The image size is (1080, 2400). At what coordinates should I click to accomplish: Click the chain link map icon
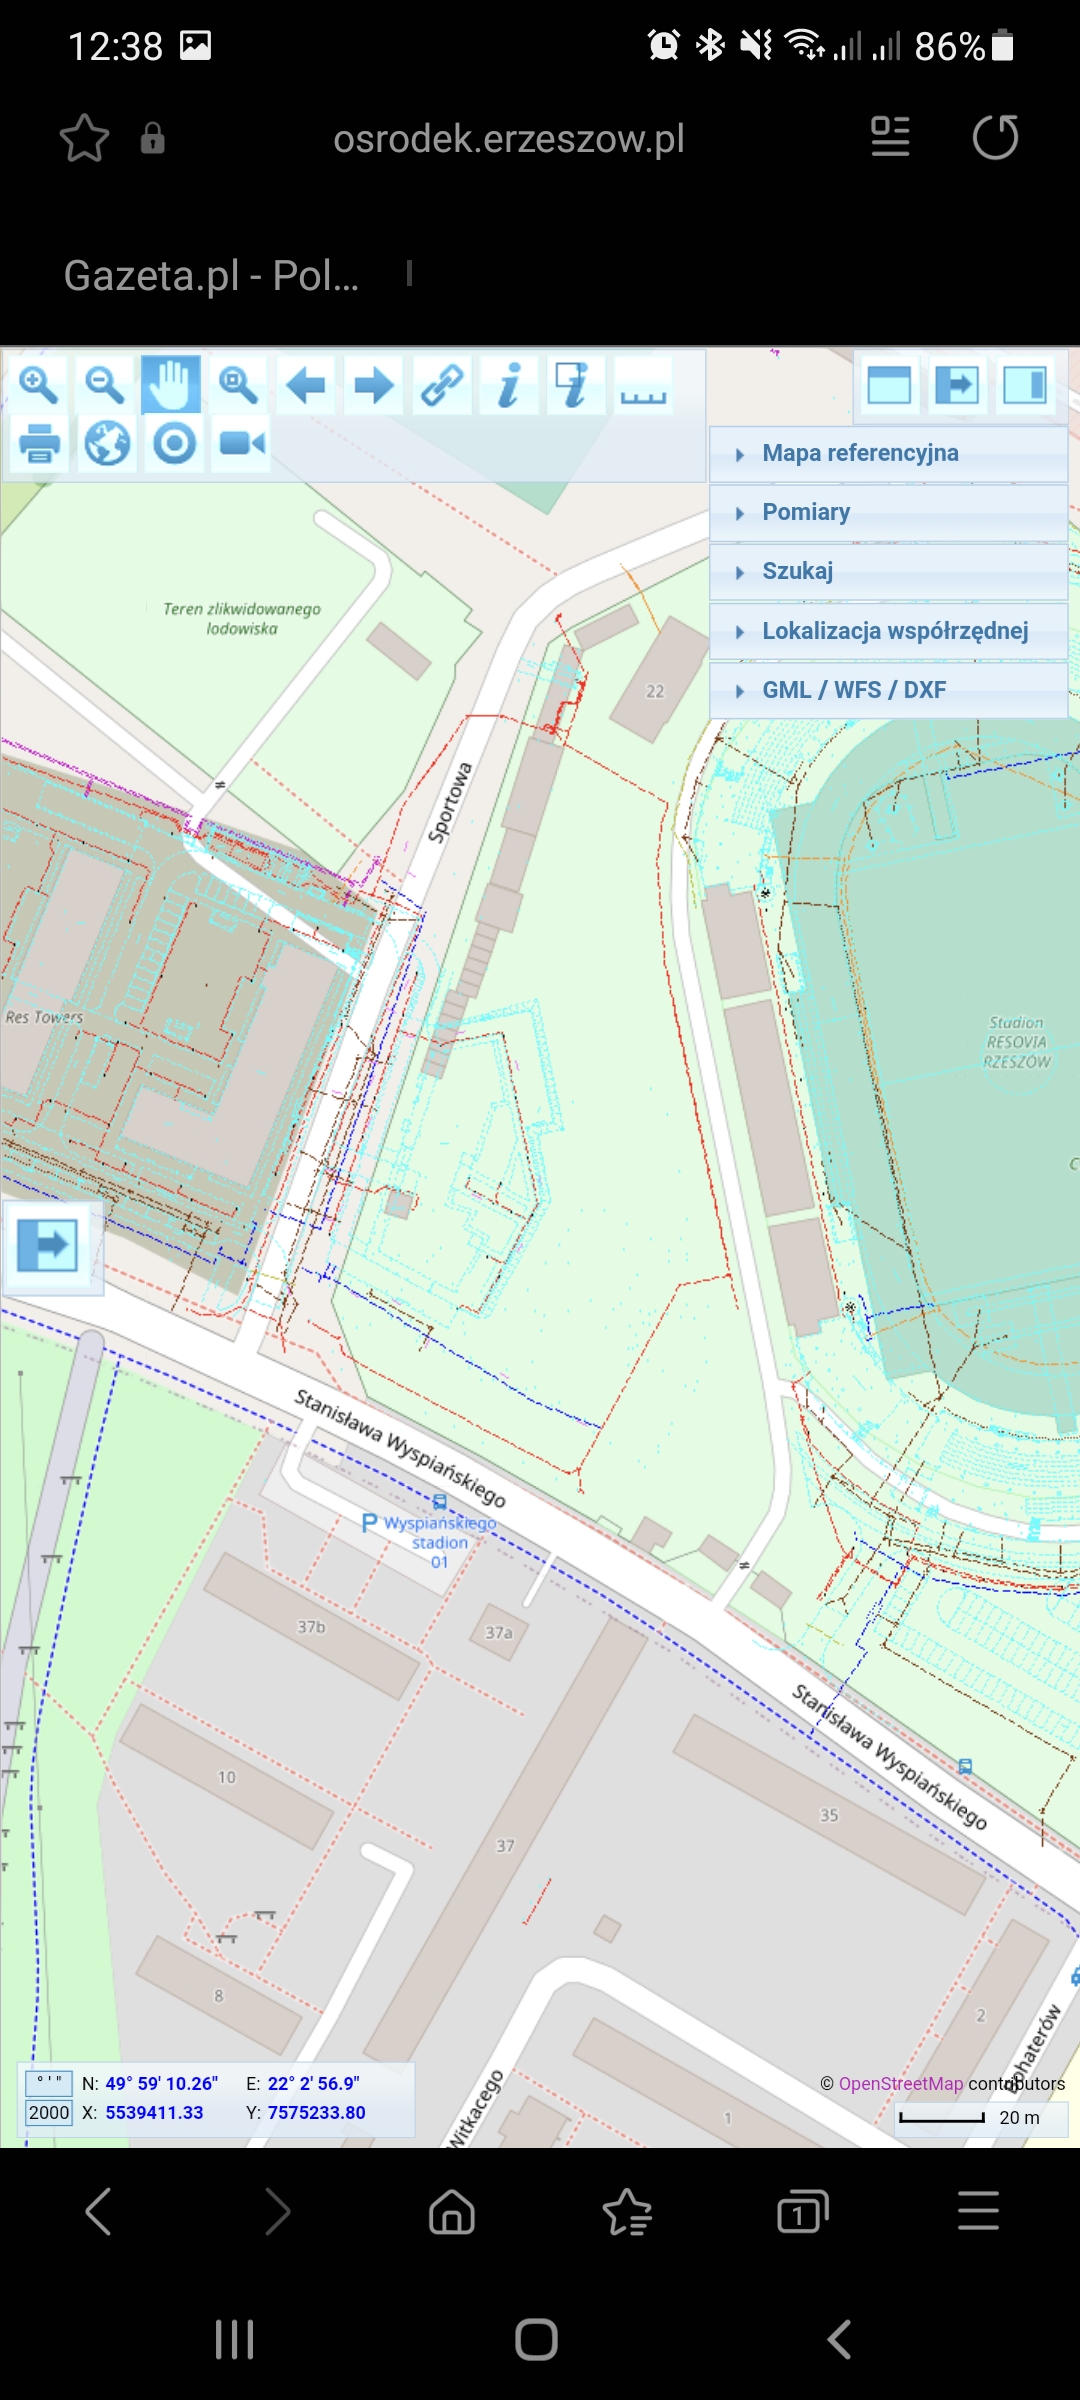(x=441, y=385)
